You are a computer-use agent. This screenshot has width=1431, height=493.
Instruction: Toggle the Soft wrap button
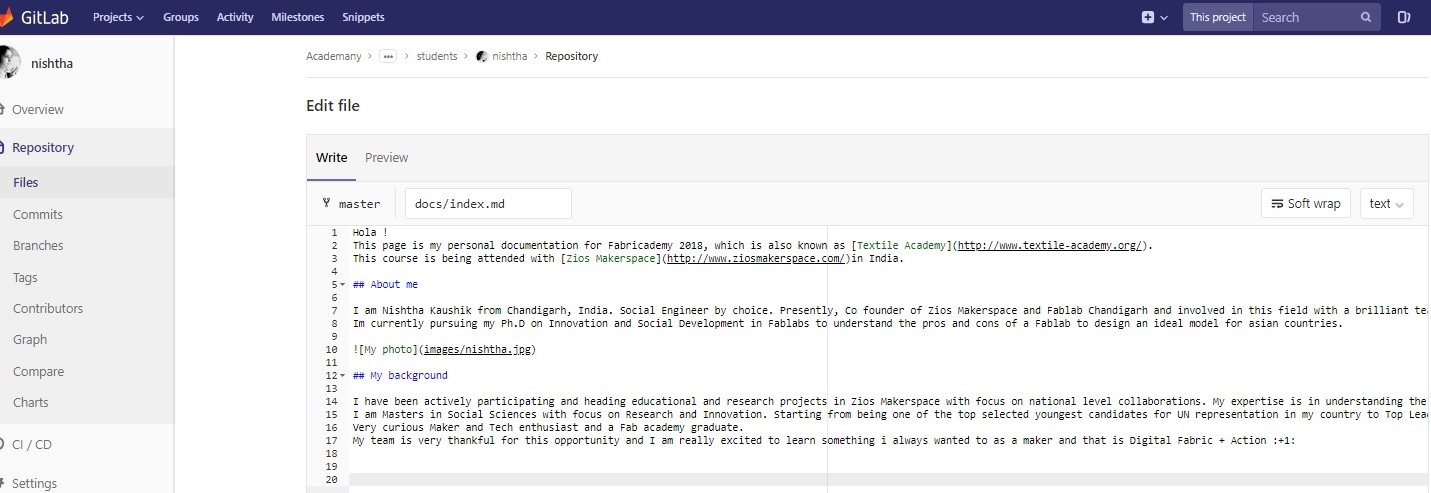click(x=1306, y=203)
